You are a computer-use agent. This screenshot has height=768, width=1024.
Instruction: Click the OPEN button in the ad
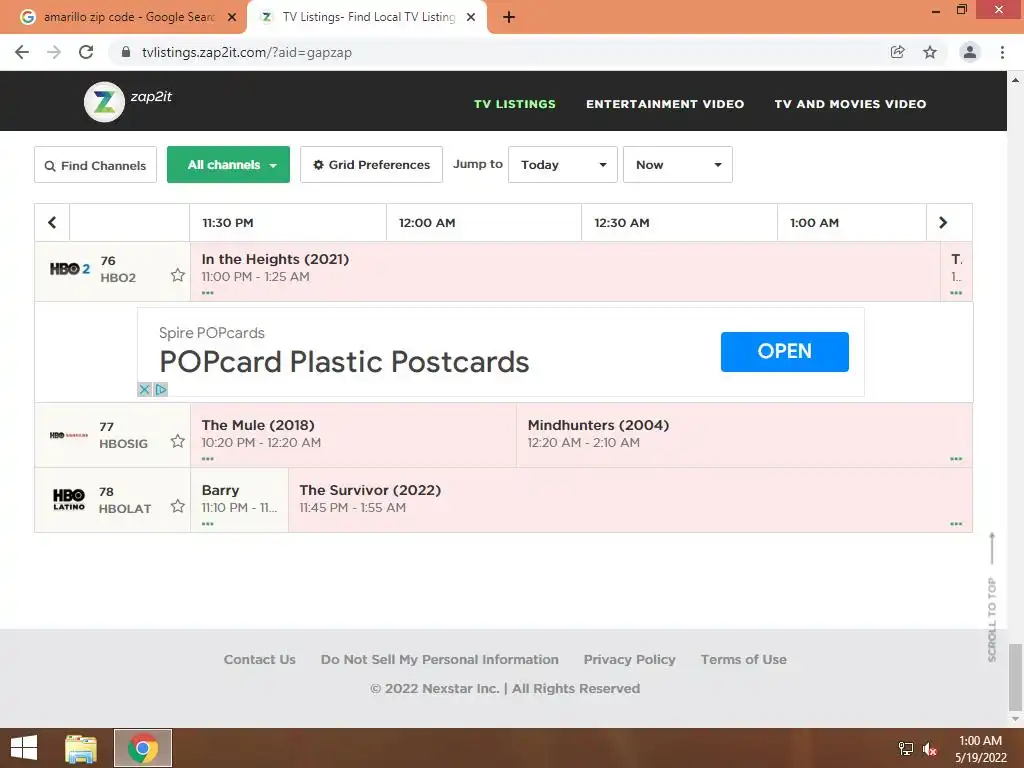(784, 351)
